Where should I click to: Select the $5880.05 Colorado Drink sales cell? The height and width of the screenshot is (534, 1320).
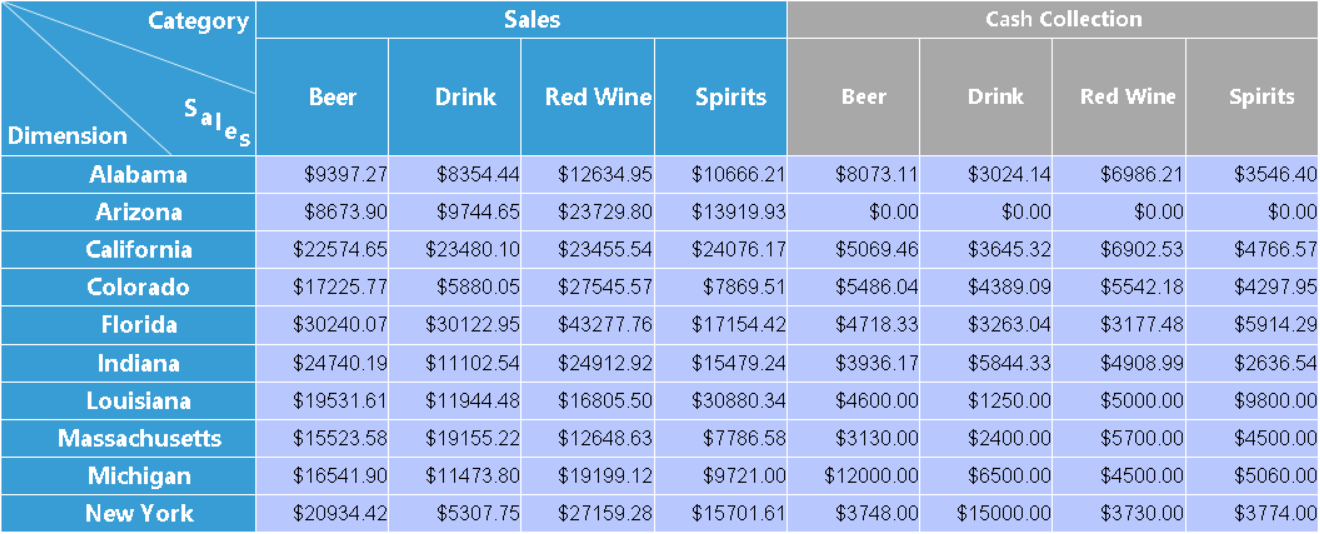tap(477, 288)
